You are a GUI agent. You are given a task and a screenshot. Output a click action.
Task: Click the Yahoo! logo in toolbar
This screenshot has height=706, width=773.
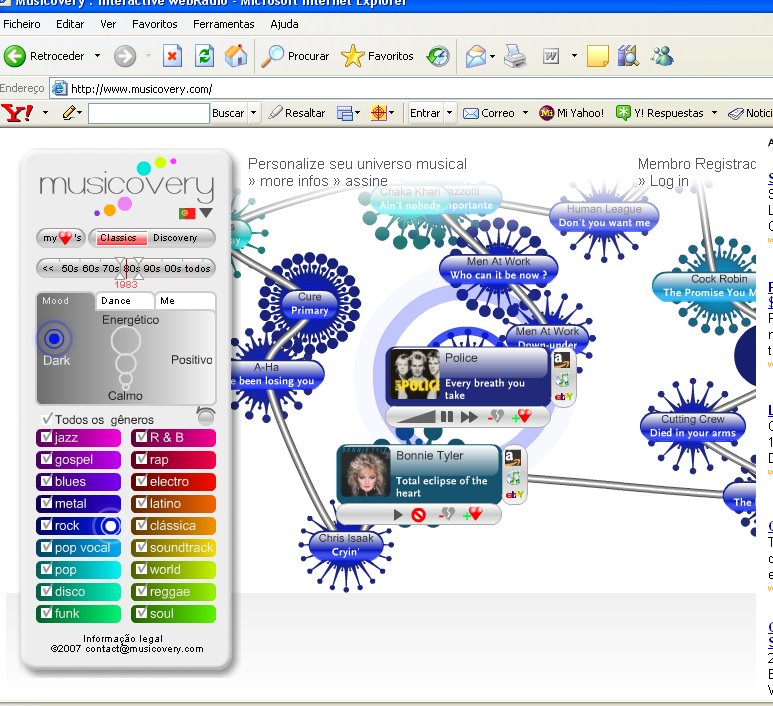pyautogui.click(x=17, y=113)
